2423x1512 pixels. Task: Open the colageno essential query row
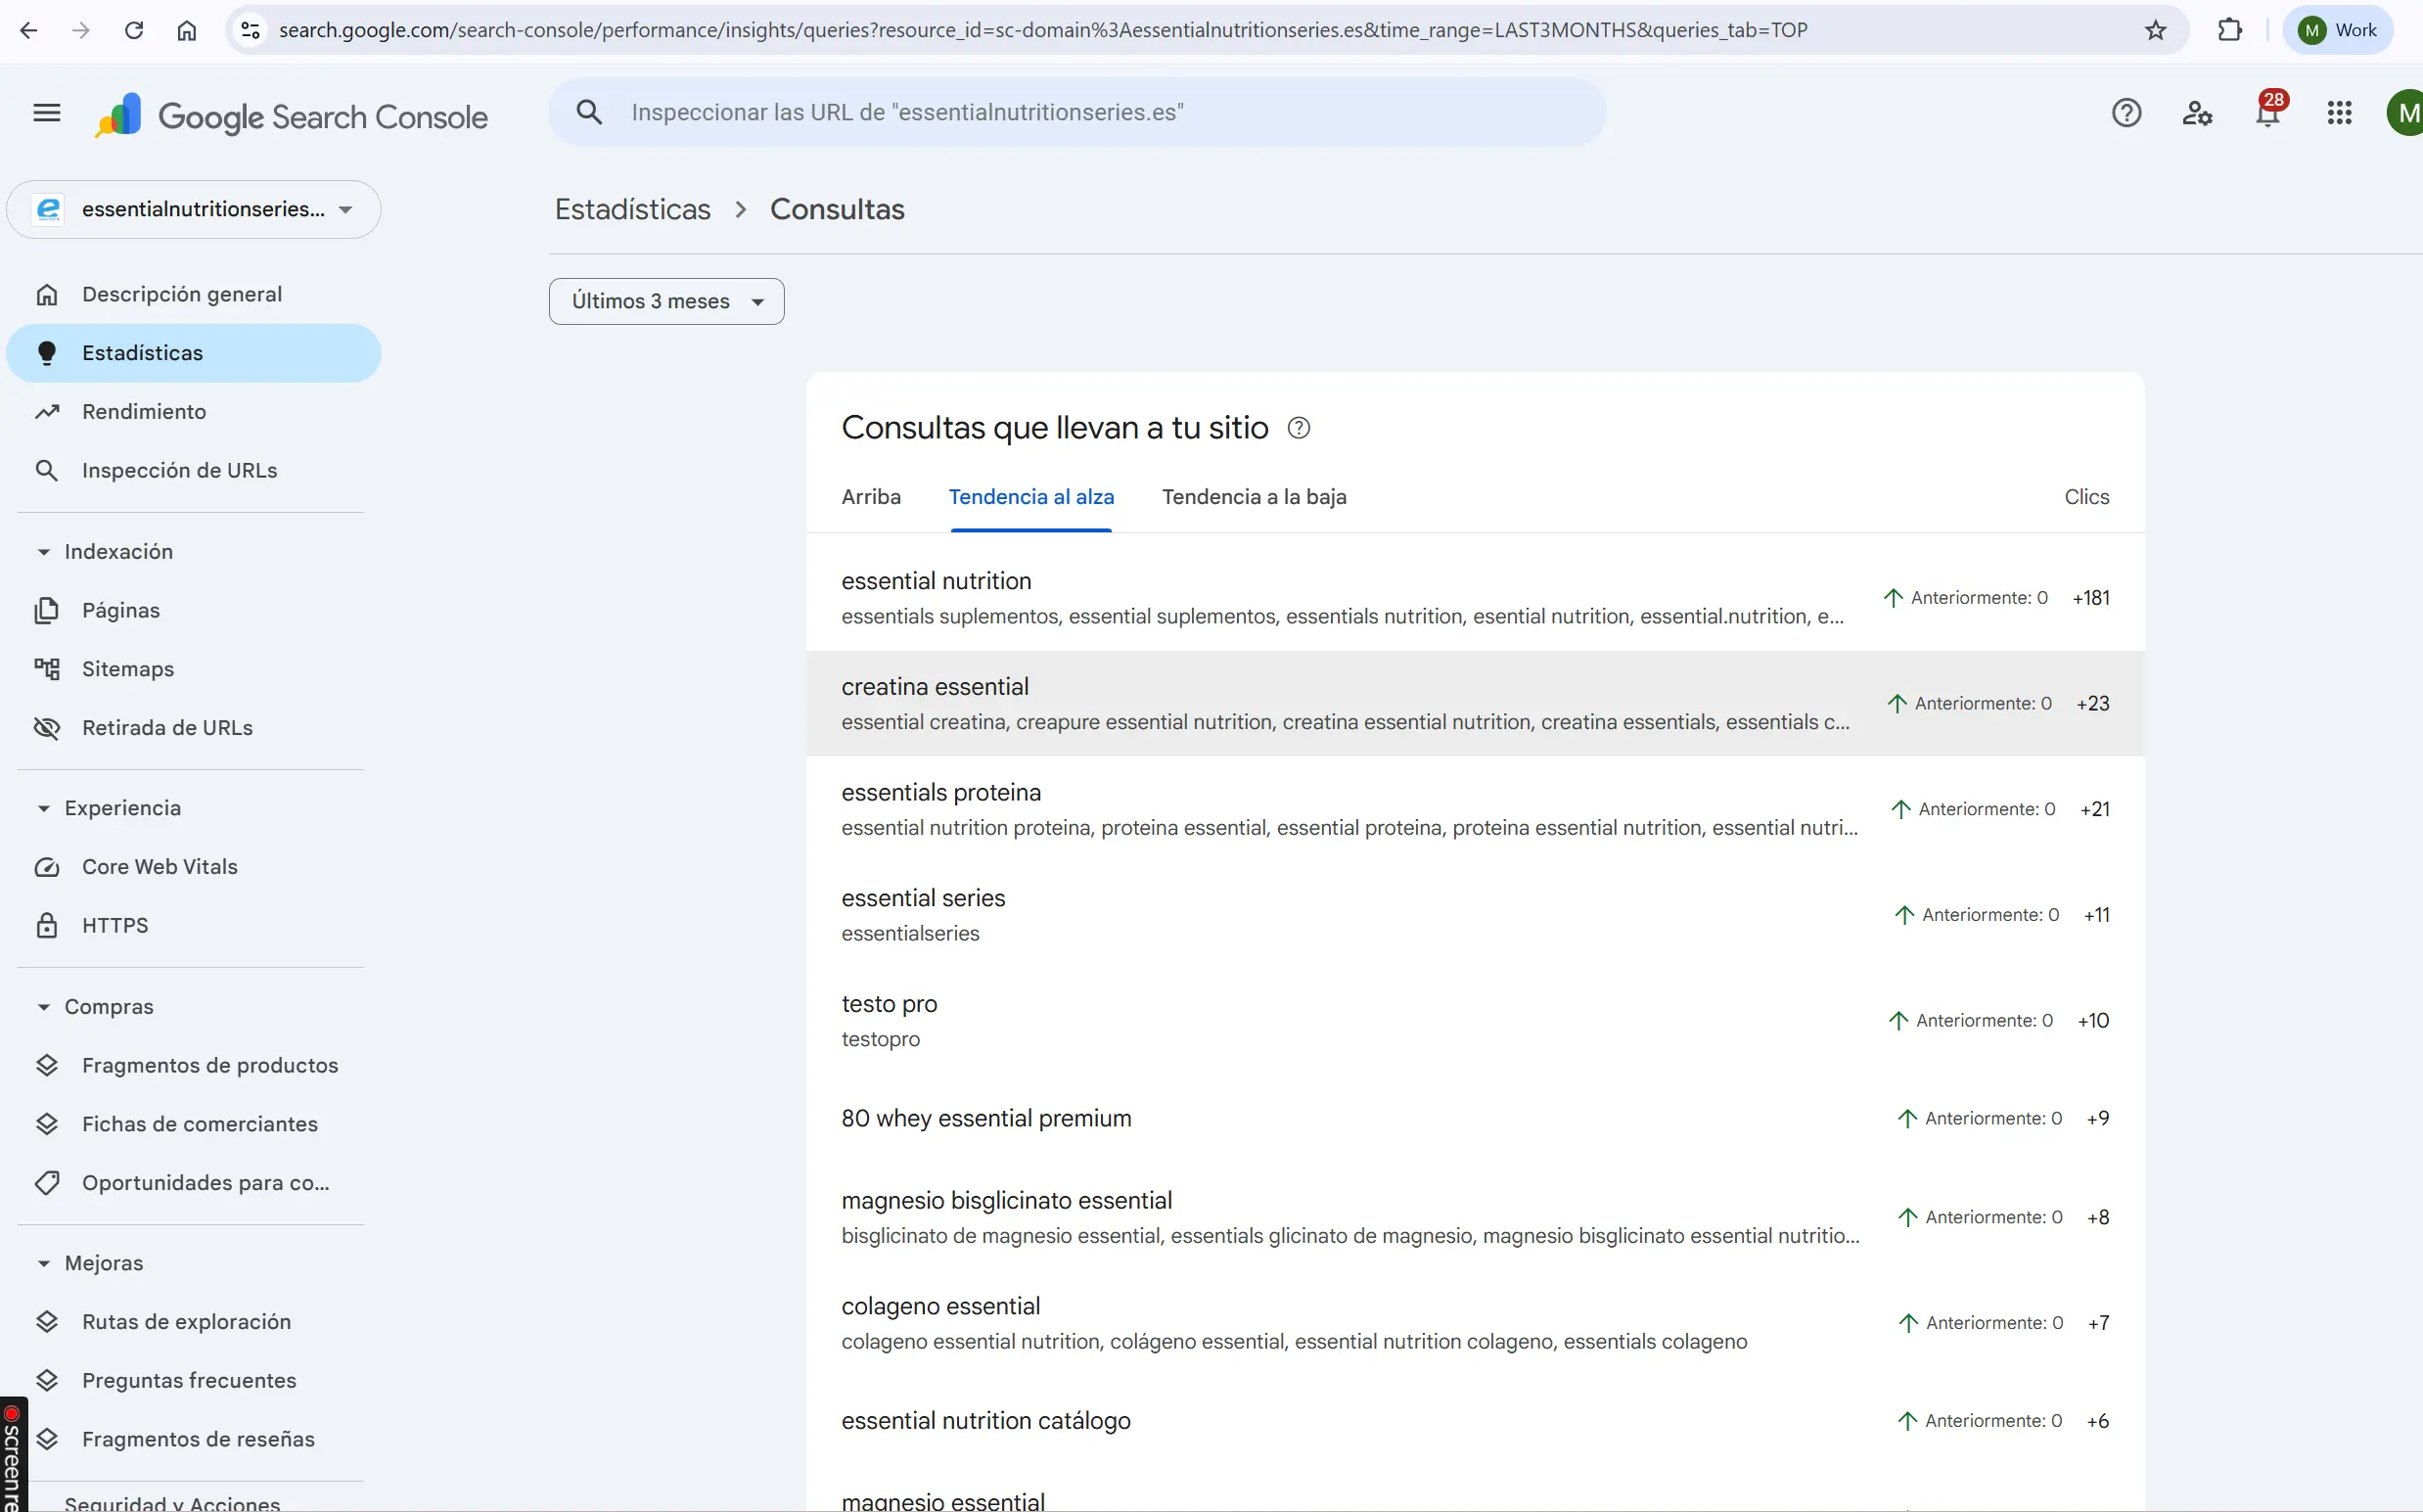coord(1475,1323)
